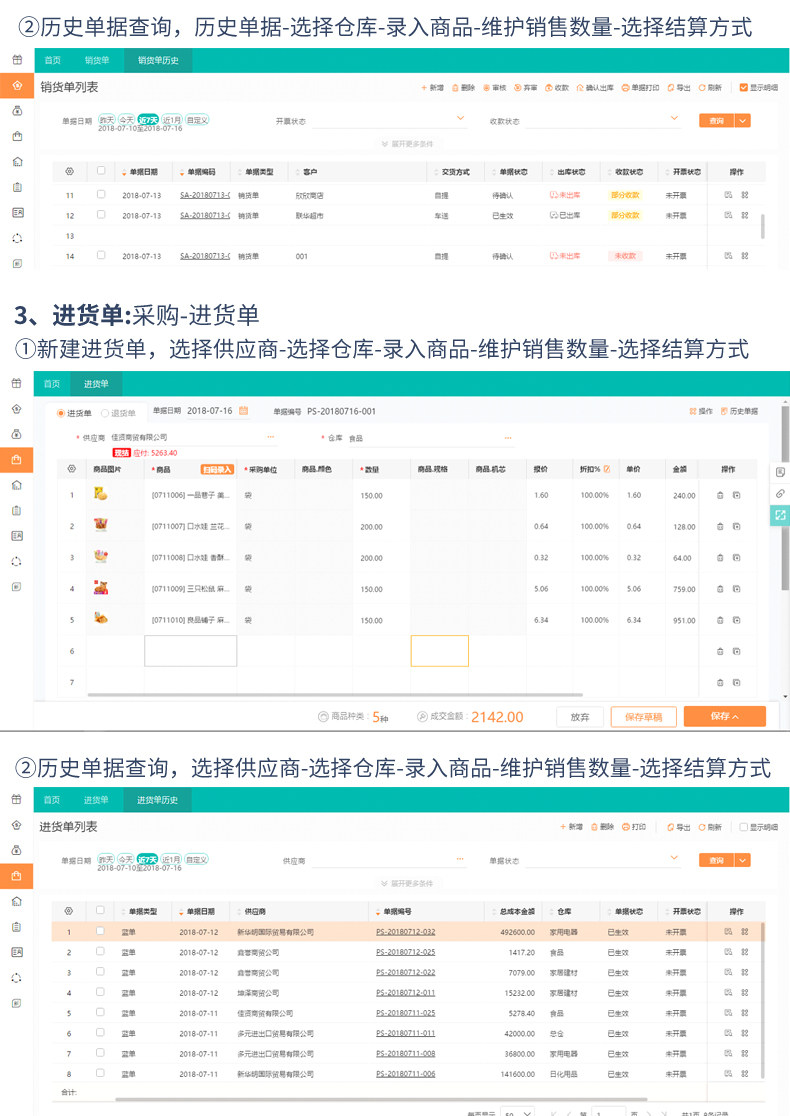Image resolution: width=790 pixels, height=1116 pixels.
Task: Open order link PS-20180711-006
Action: pos(406,1074)
